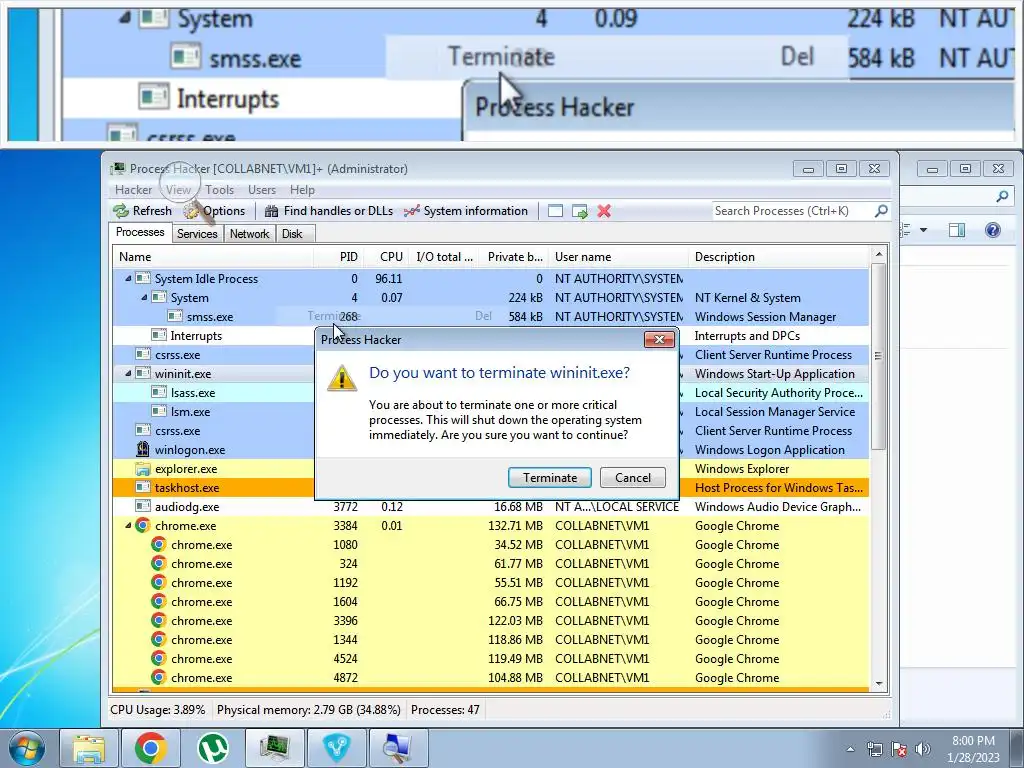Click the network tray icon
The image size is (1024, 768).
875,749
